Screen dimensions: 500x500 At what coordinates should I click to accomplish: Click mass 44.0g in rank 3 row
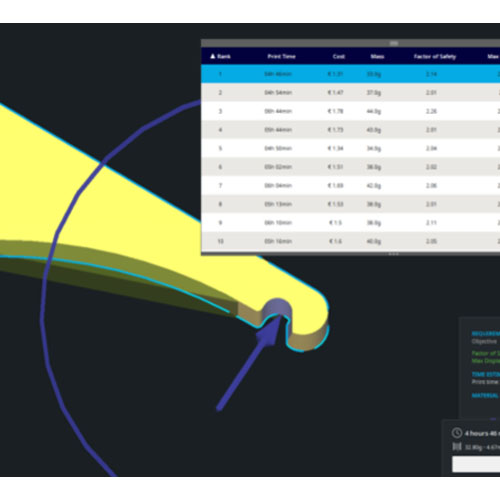point(374,111)
